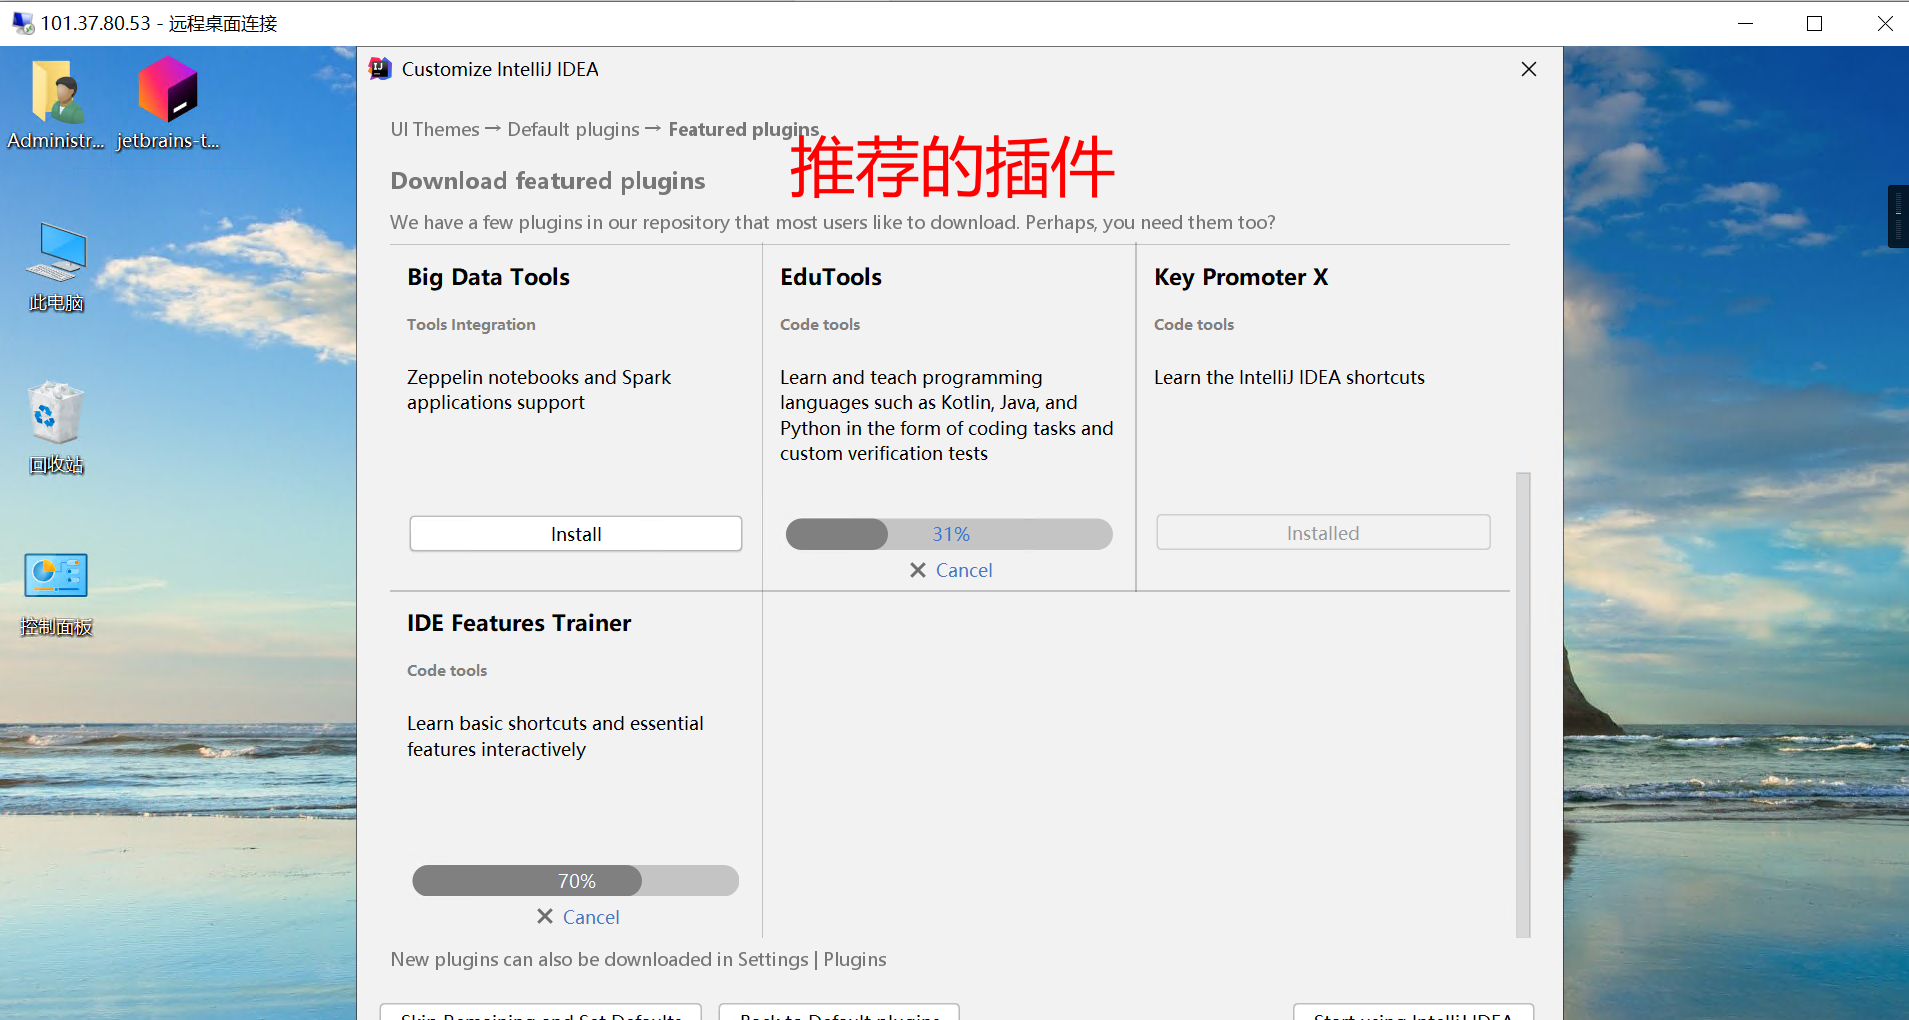The height and width of the screenshot is (1020, 1909).
Task: Click the Installed button for Key Promoter X
Action: tap(1323, 533)
